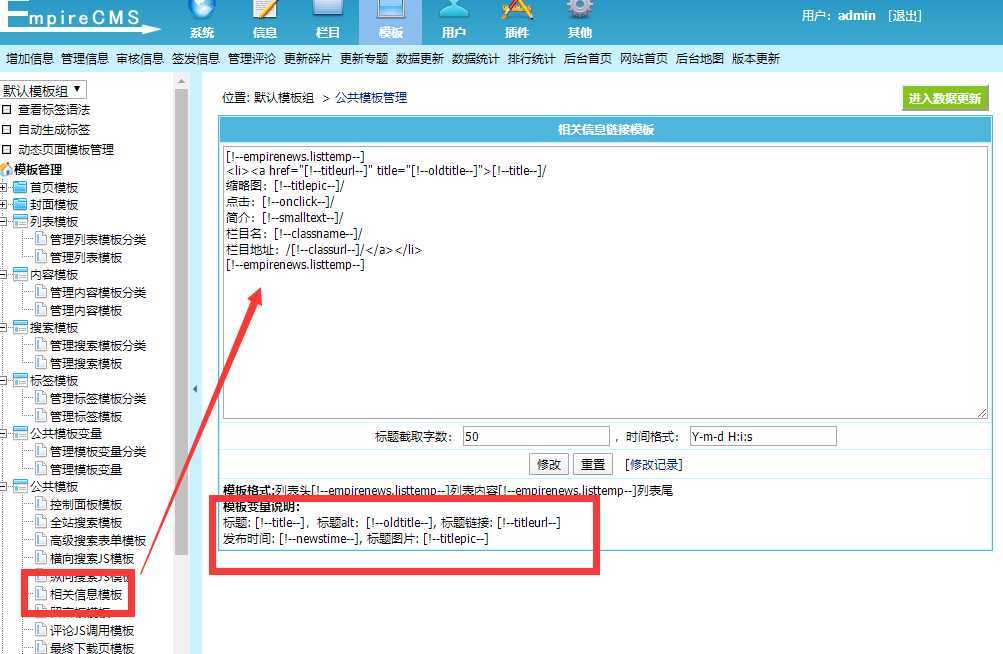Click the sidebar vertical scrollbar thumb
Viewport: 1003px width, 654px height.
[x=181, y=320]
